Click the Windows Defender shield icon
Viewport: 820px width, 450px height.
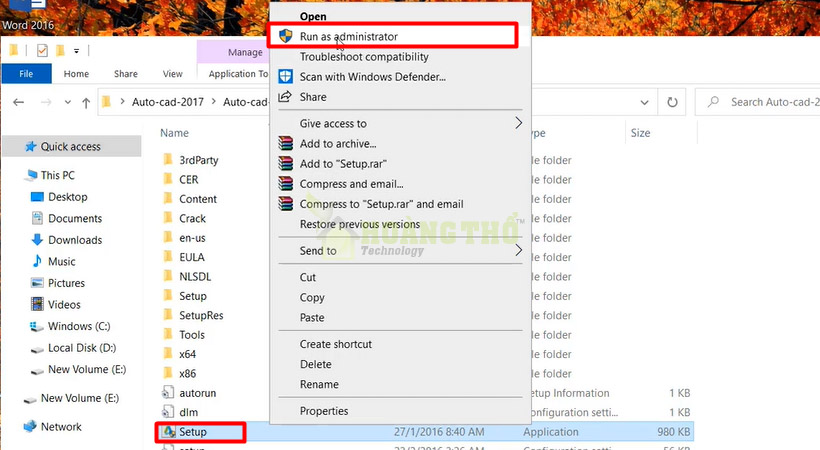285,77
